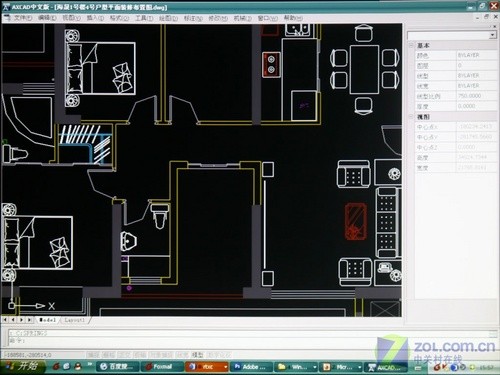The height and width of the screenshot is (375, 500).
Task: Go to last layout tab arrow
Action: [30, 320]
